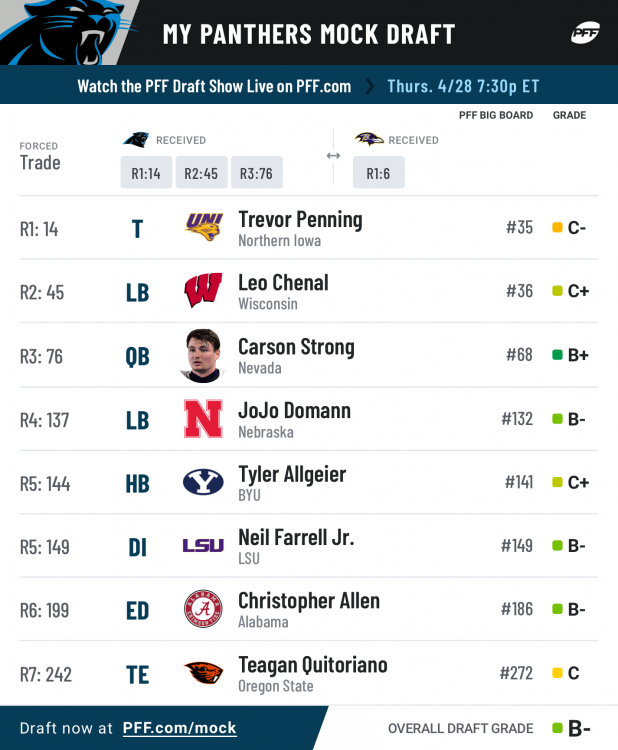The image size is (618, 750).
Task: Click the Nebraska N logo
Action: tap(203, 419)
